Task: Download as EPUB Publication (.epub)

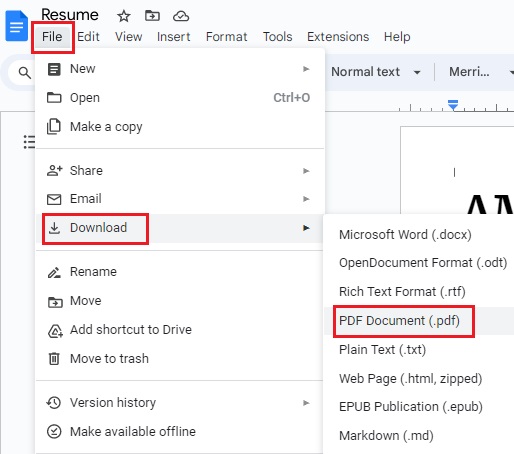Action: 419,407
